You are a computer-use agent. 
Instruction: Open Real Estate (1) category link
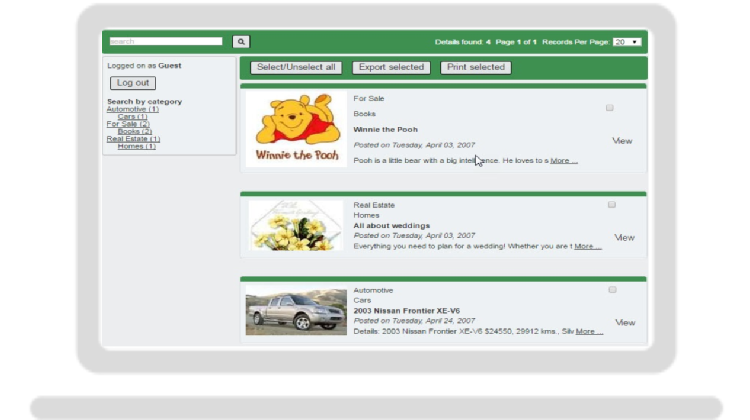click(x=133, y=139)
